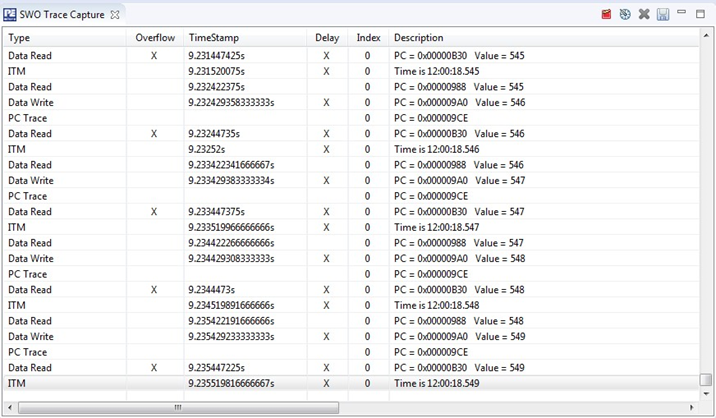Minimize the SWO Trace Capture view

click(x=681, y=12)
